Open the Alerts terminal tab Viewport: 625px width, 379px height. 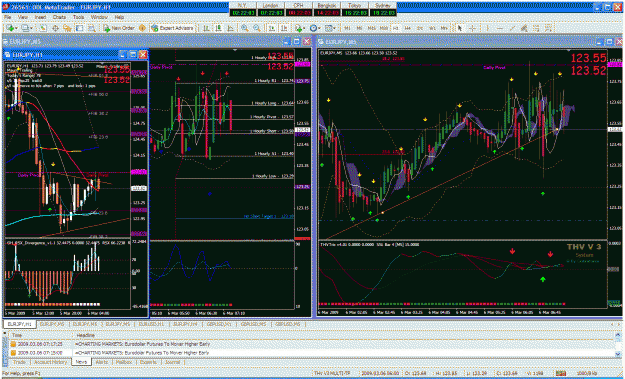pyautogui.click(x=102, y=362)
